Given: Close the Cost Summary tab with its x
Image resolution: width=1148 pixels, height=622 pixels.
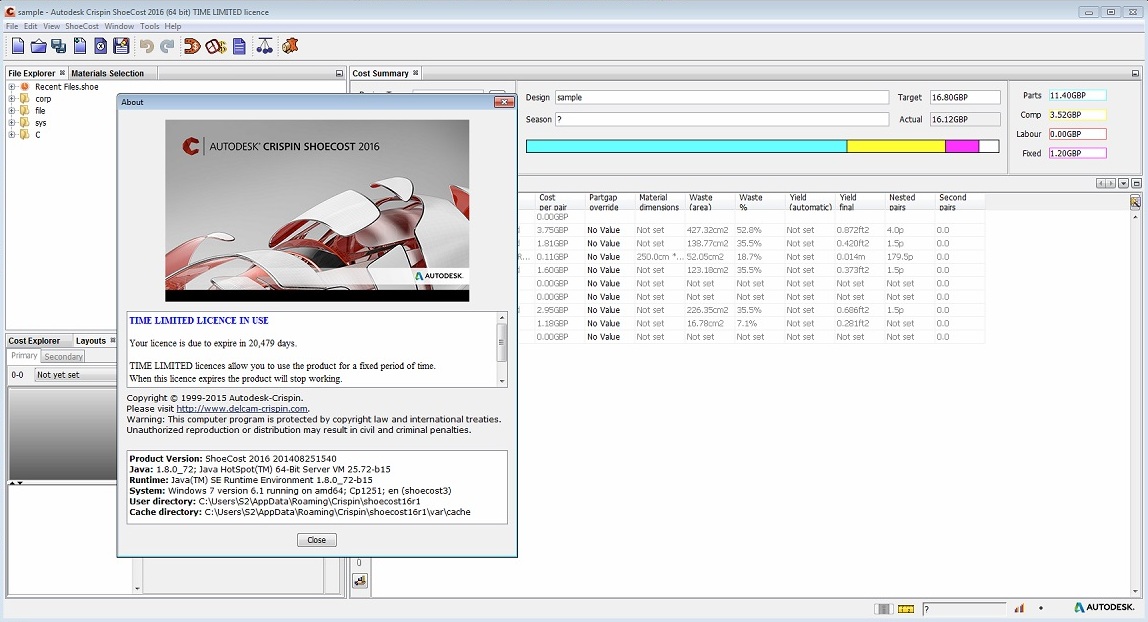Looking at the screenshot, I should click(415, 72).
